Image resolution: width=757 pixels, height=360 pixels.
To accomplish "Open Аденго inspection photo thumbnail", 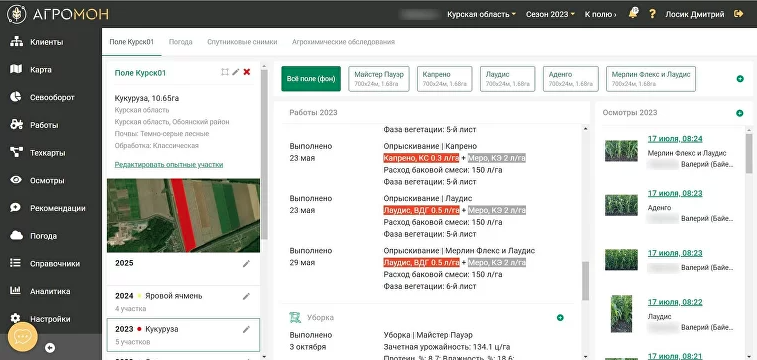I will tap(621, 205).
